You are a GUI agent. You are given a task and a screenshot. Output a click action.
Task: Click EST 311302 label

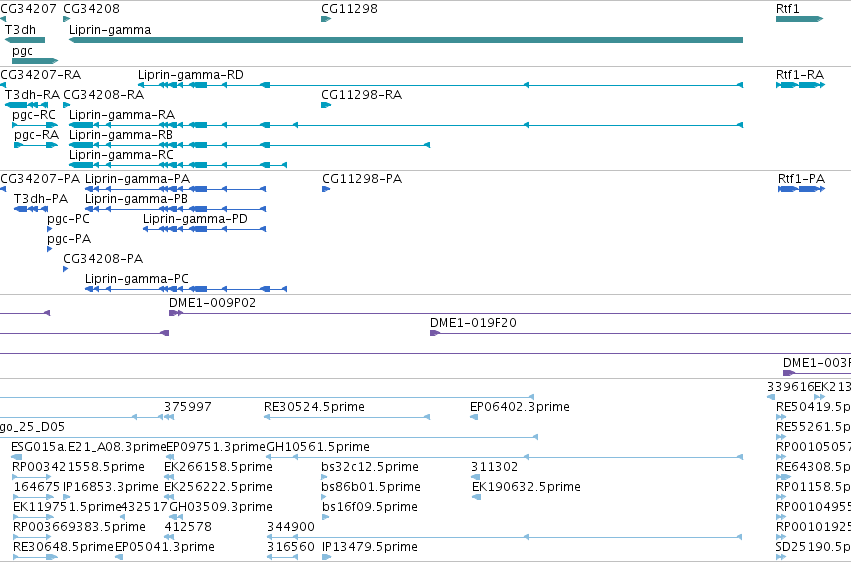point(494,467)
